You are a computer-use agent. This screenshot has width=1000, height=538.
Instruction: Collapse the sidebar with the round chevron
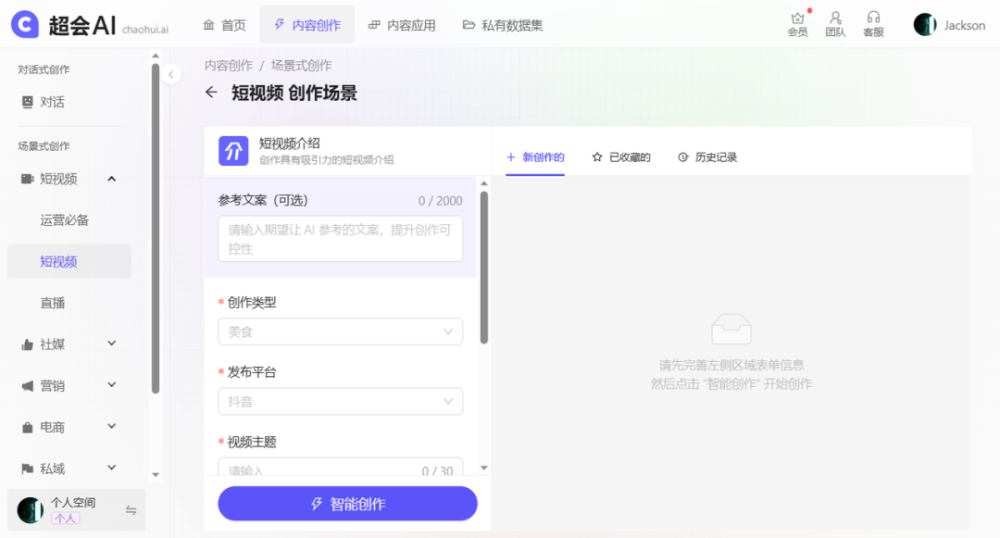click(x=171, y=75)
